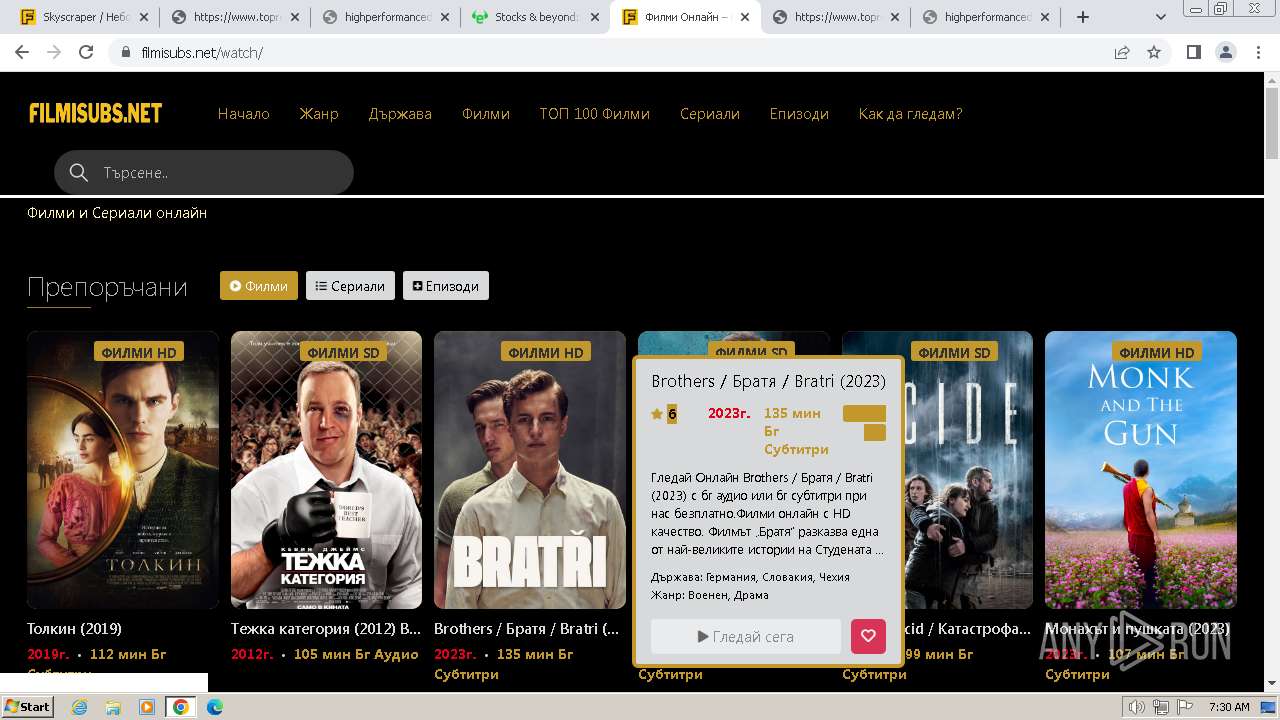The image size is (1280, 720).
Task: Open the tab search chevron
Action: click(1161, 17)
